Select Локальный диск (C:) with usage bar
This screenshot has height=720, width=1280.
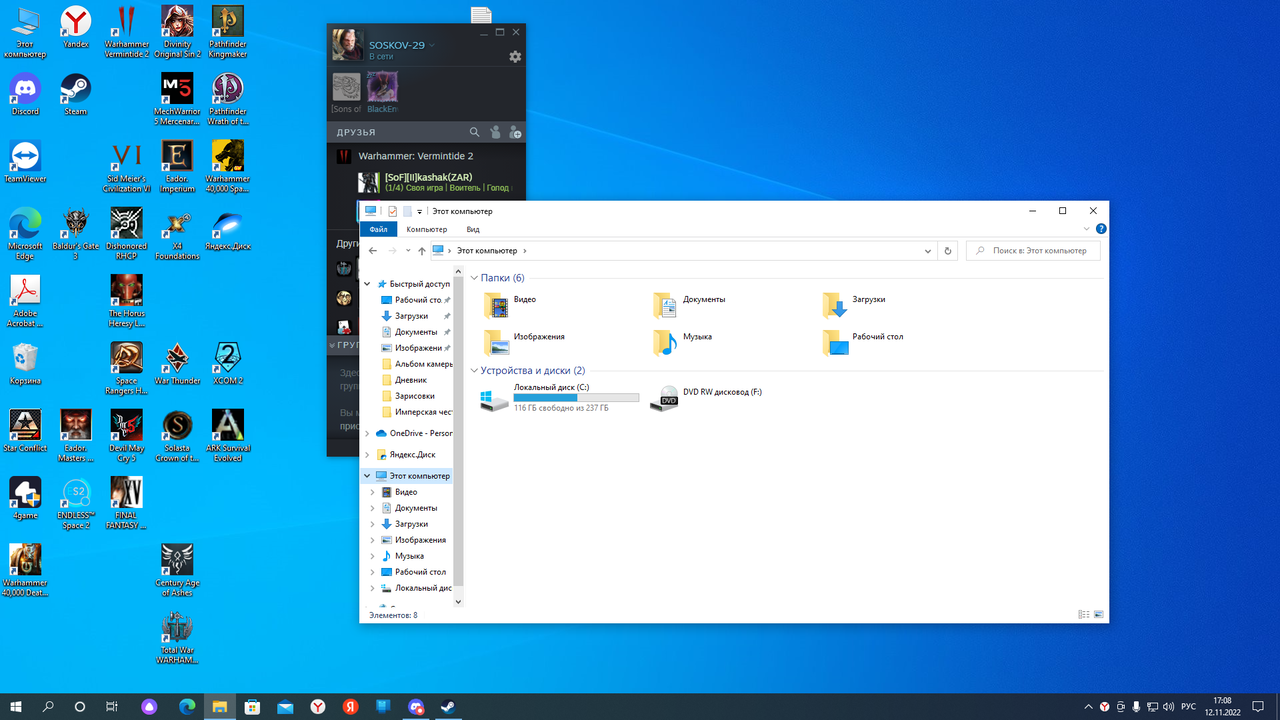click(558, 398)
